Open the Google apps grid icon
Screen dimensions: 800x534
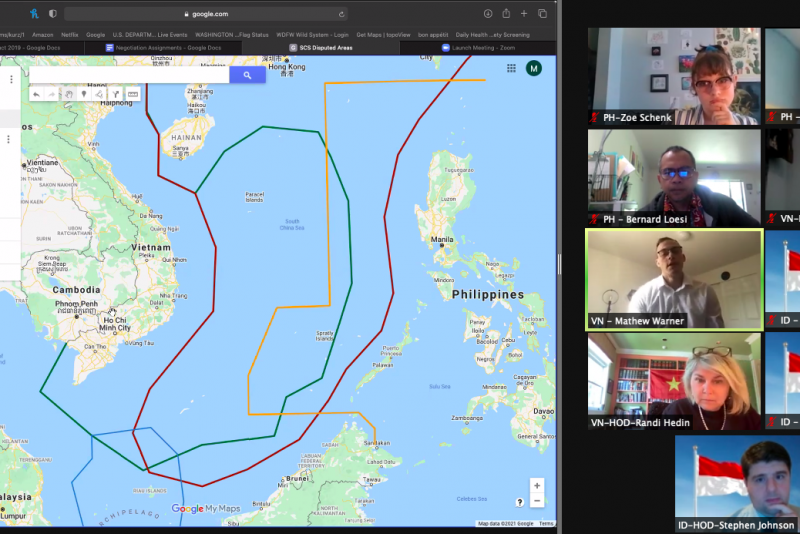click(x=511, y=68)
